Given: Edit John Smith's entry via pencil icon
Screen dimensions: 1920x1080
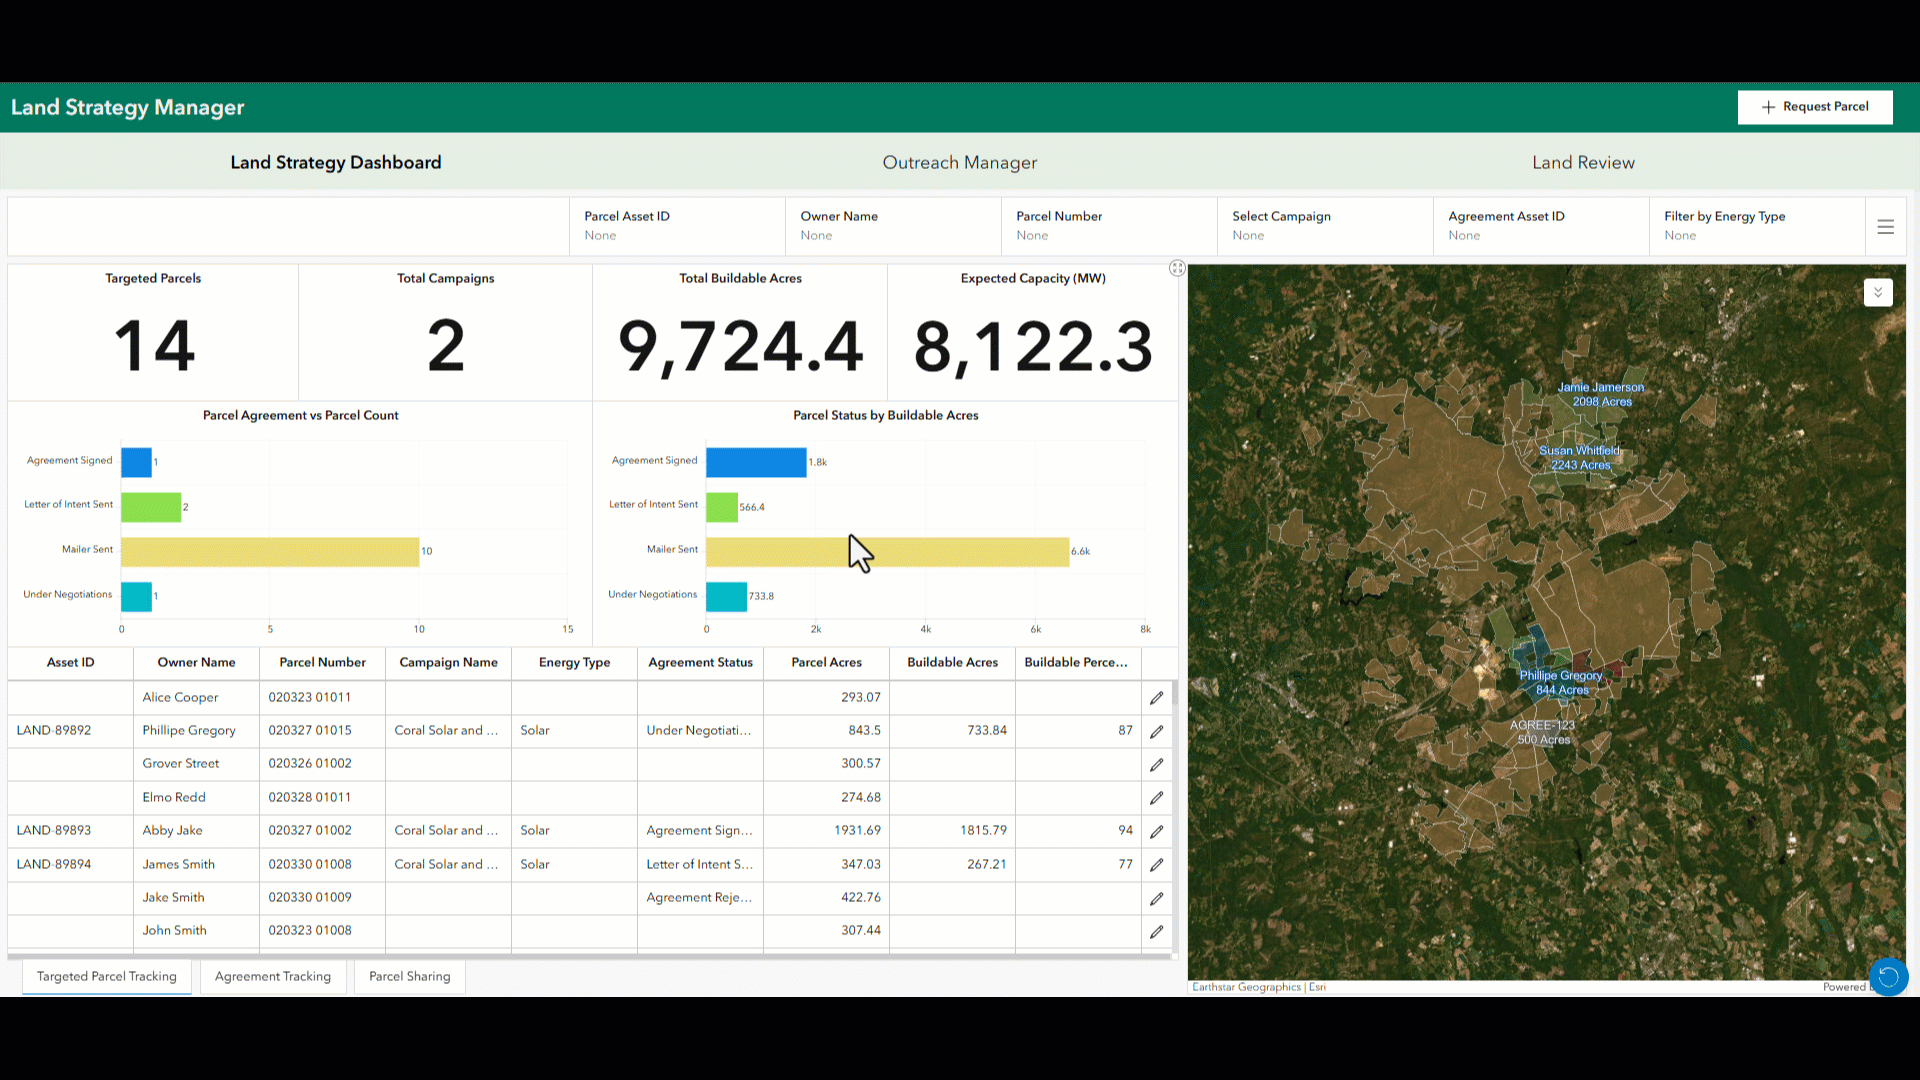Looking at the screenshot, I should coord(1156,931).
